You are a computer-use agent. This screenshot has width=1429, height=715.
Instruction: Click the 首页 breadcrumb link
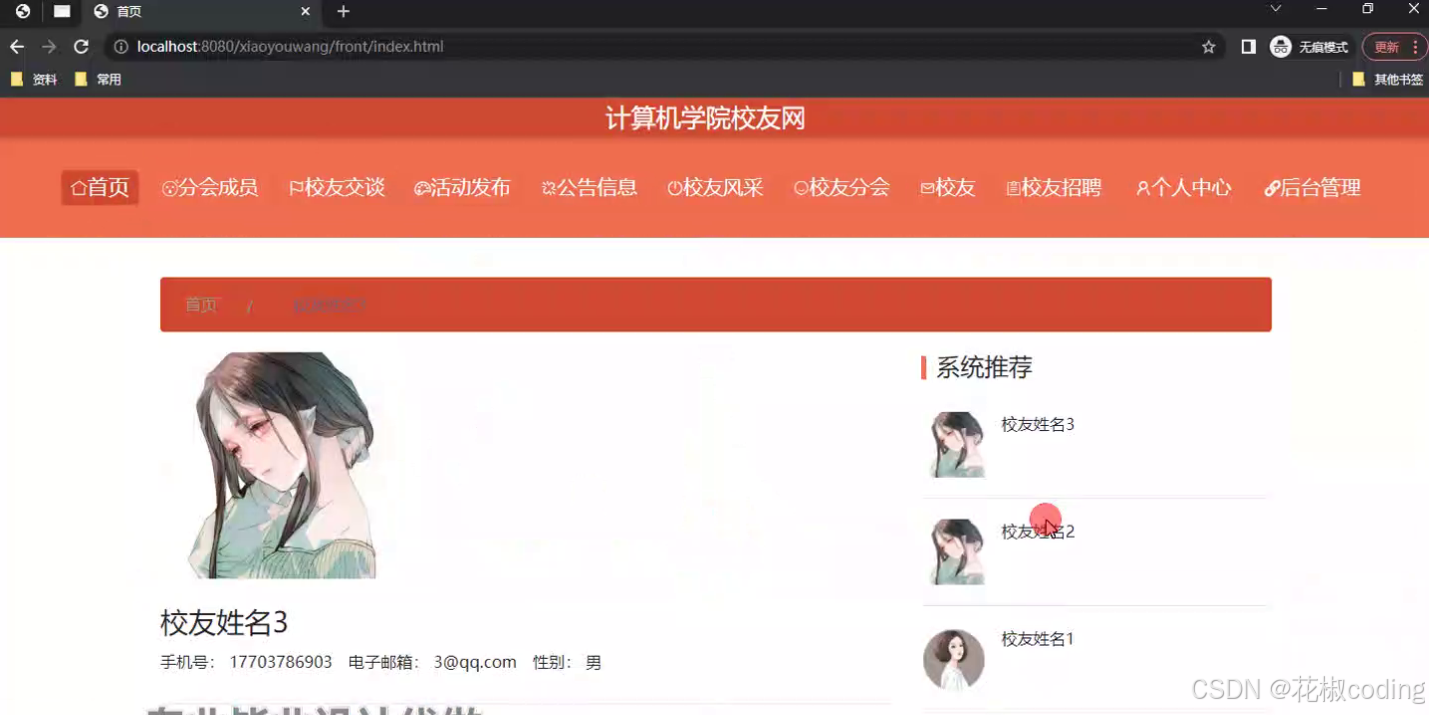tap(200, 304)
